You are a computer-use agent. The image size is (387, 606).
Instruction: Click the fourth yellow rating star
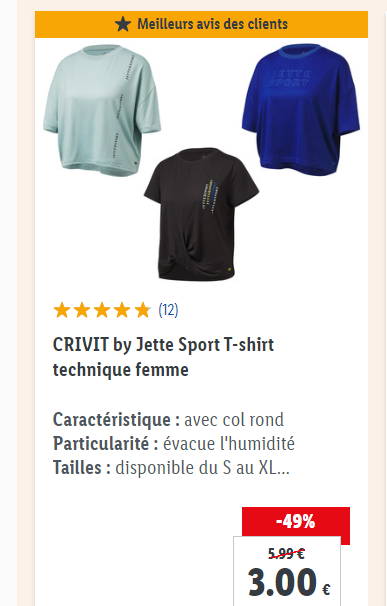[122, 310]
